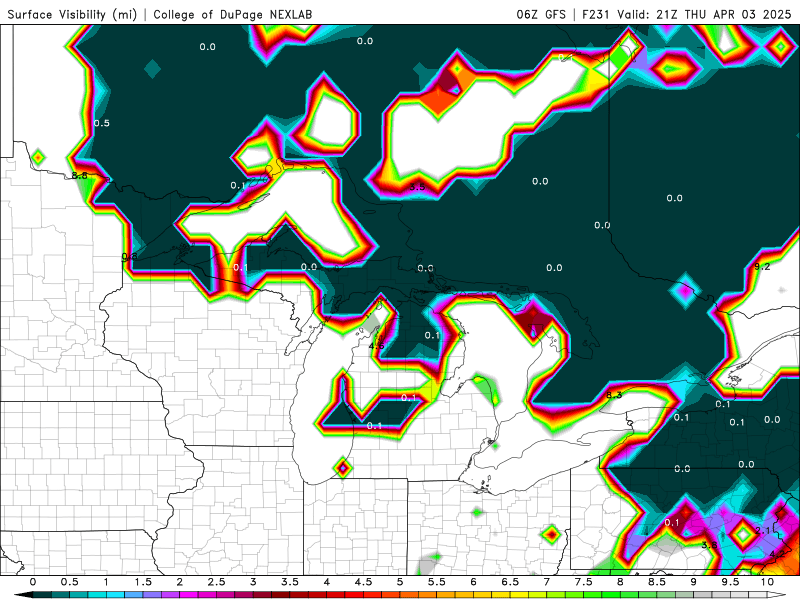
Task: Click the legend tick label "5.5"
Action: coord(437,582)
